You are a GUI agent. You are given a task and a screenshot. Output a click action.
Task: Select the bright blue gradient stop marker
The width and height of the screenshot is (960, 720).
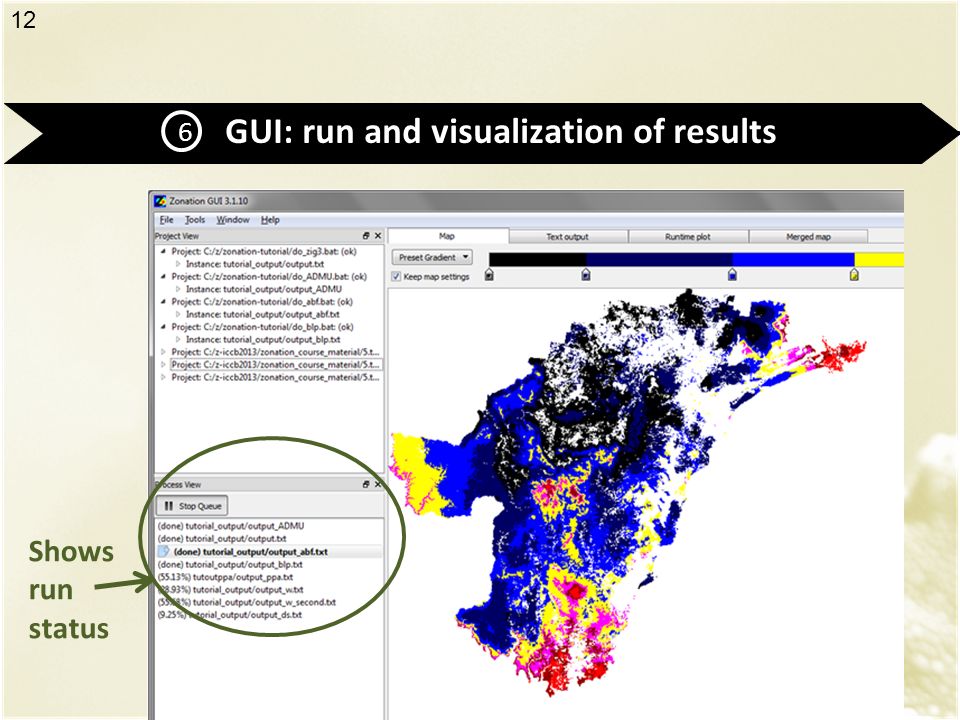coord(732,274)
